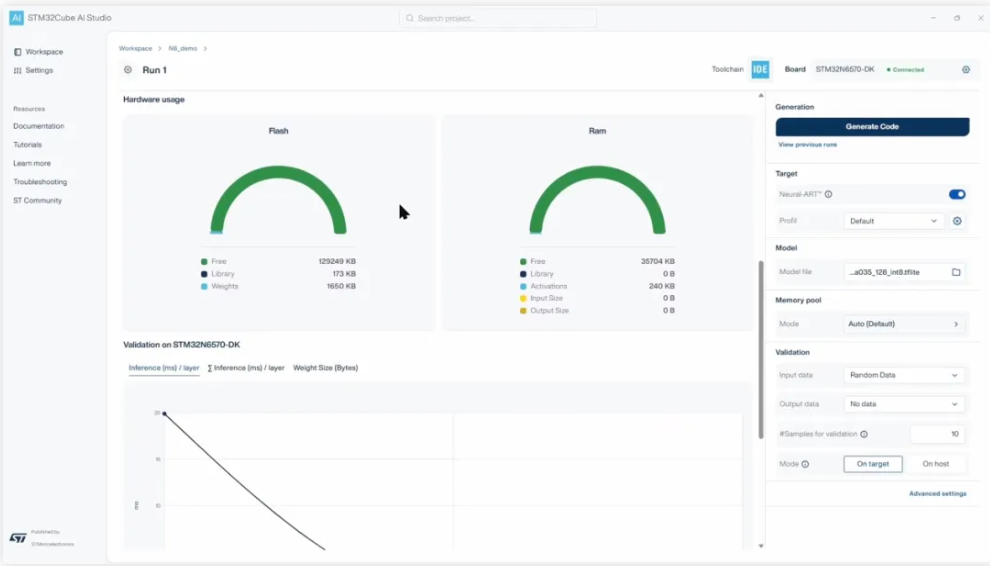990x566 pixels.
Task: Click the Run 1 settings gear icon
Action: [128, 69]
